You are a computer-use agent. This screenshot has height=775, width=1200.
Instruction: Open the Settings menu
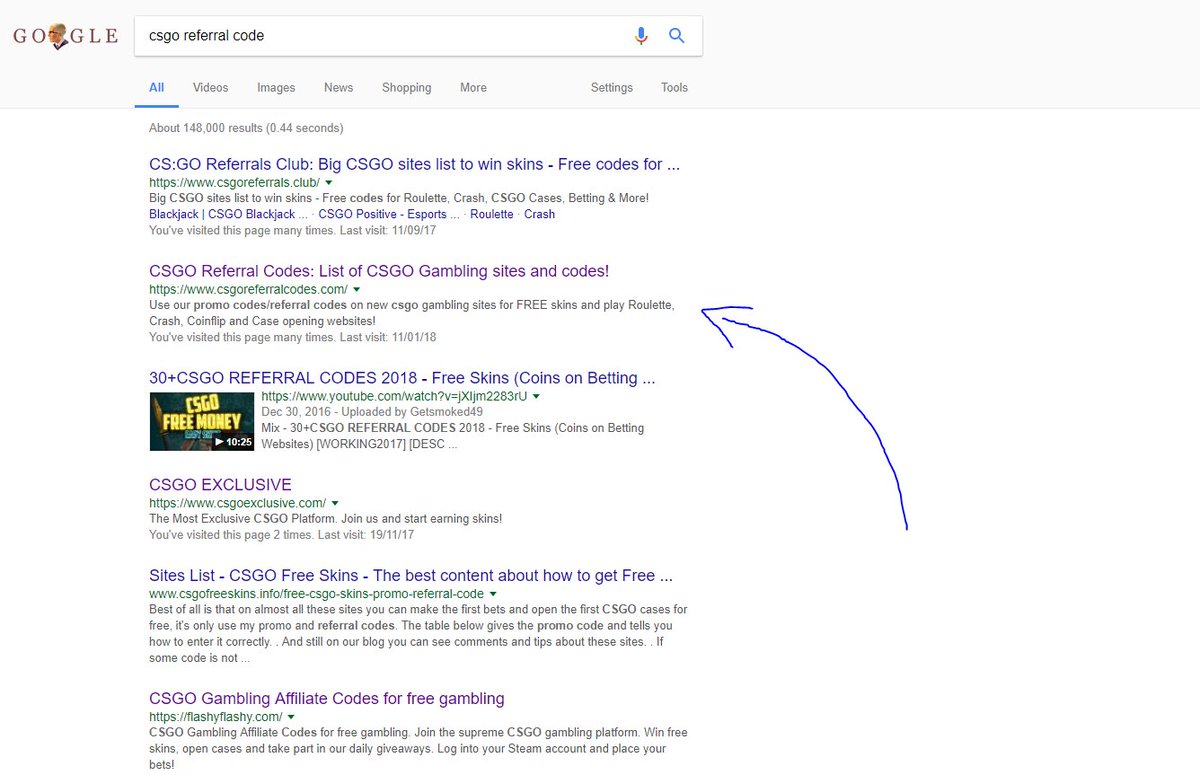tap(612, 88)
